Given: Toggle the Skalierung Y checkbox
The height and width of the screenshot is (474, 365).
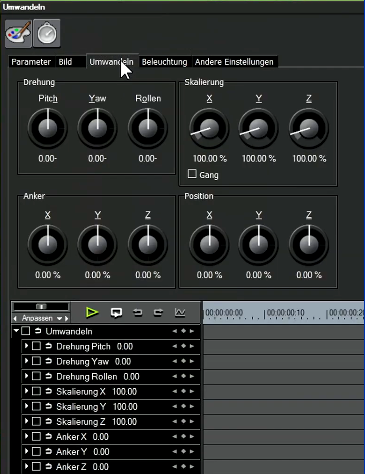Looking at the screenshot, I should (x=36, y=406).
